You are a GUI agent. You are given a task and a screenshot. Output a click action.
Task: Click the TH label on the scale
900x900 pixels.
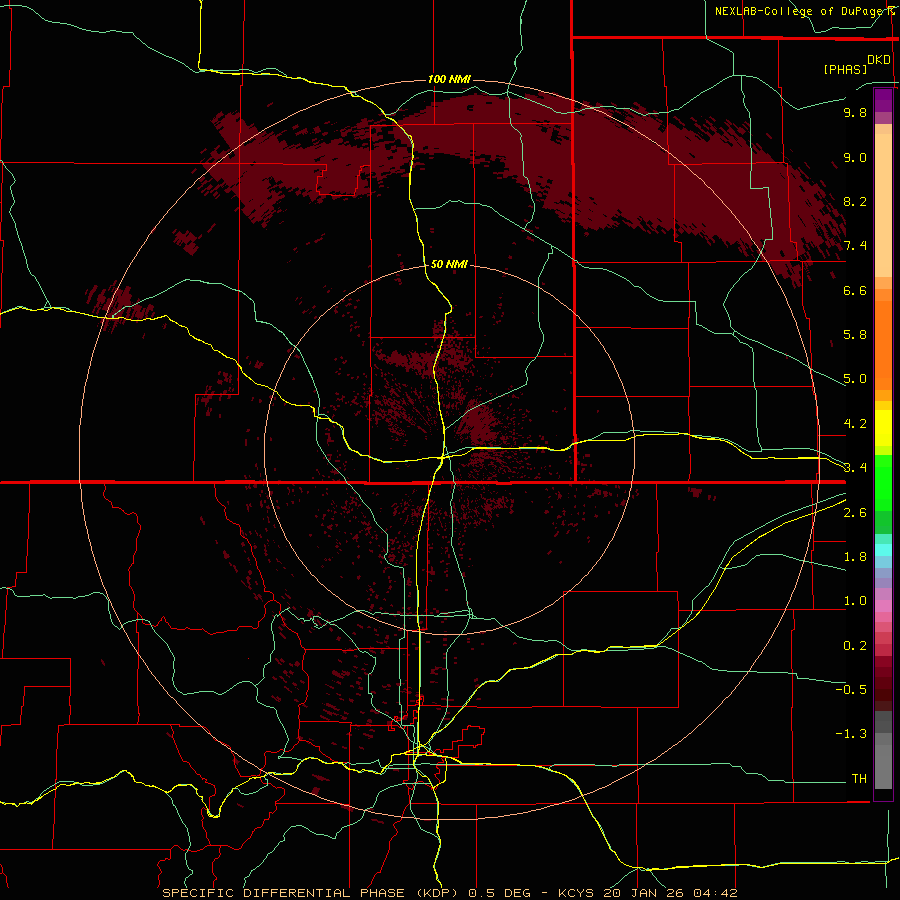(x=859, y=779)
